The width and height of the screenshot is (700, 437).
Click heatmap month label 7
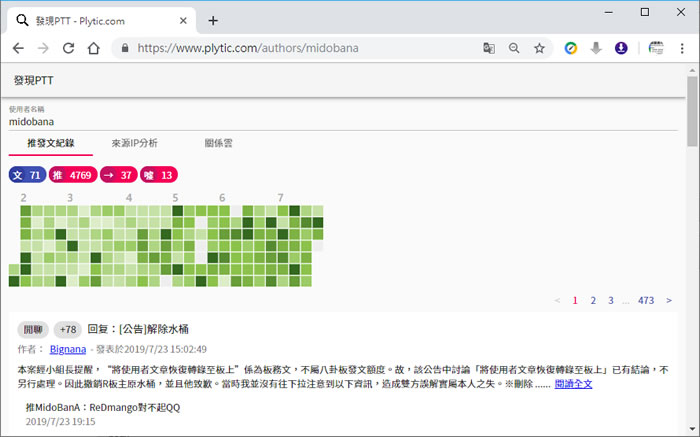[x=280, y=198]
